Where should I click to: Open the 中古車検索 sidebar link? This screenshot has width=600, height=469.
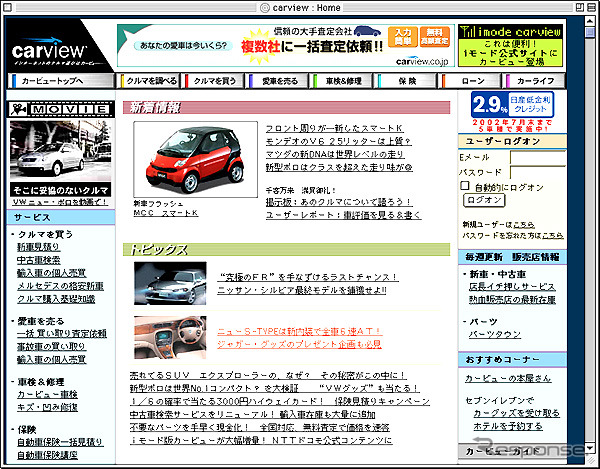coord(38,260)
